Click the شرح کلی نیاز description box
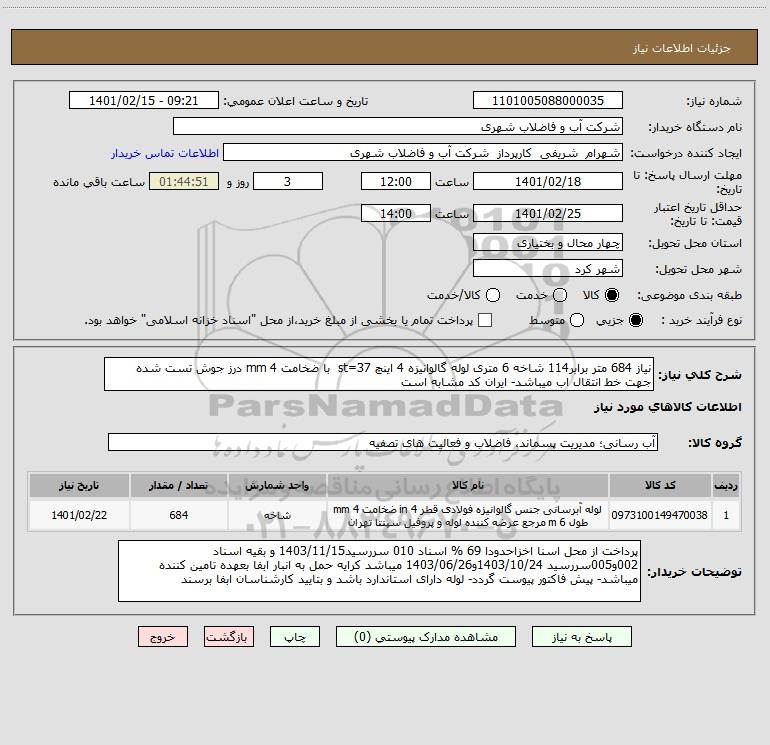This screenshot has height=745, width=770. [x=379, y=374]
